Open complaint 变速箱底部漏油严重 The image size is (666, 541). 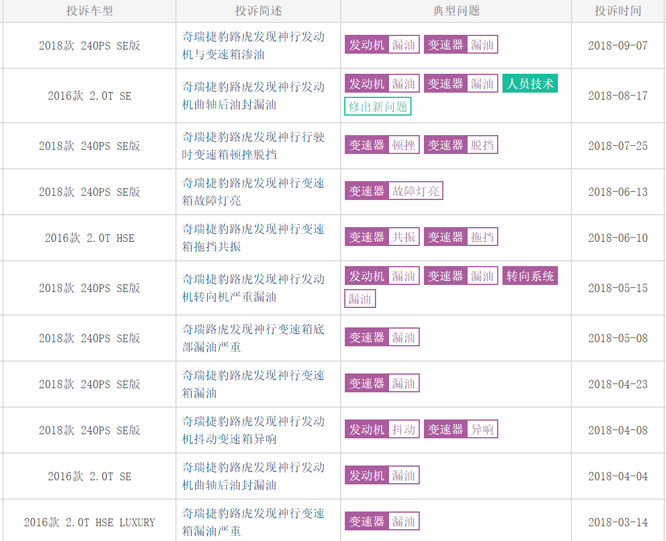[253, 338]
